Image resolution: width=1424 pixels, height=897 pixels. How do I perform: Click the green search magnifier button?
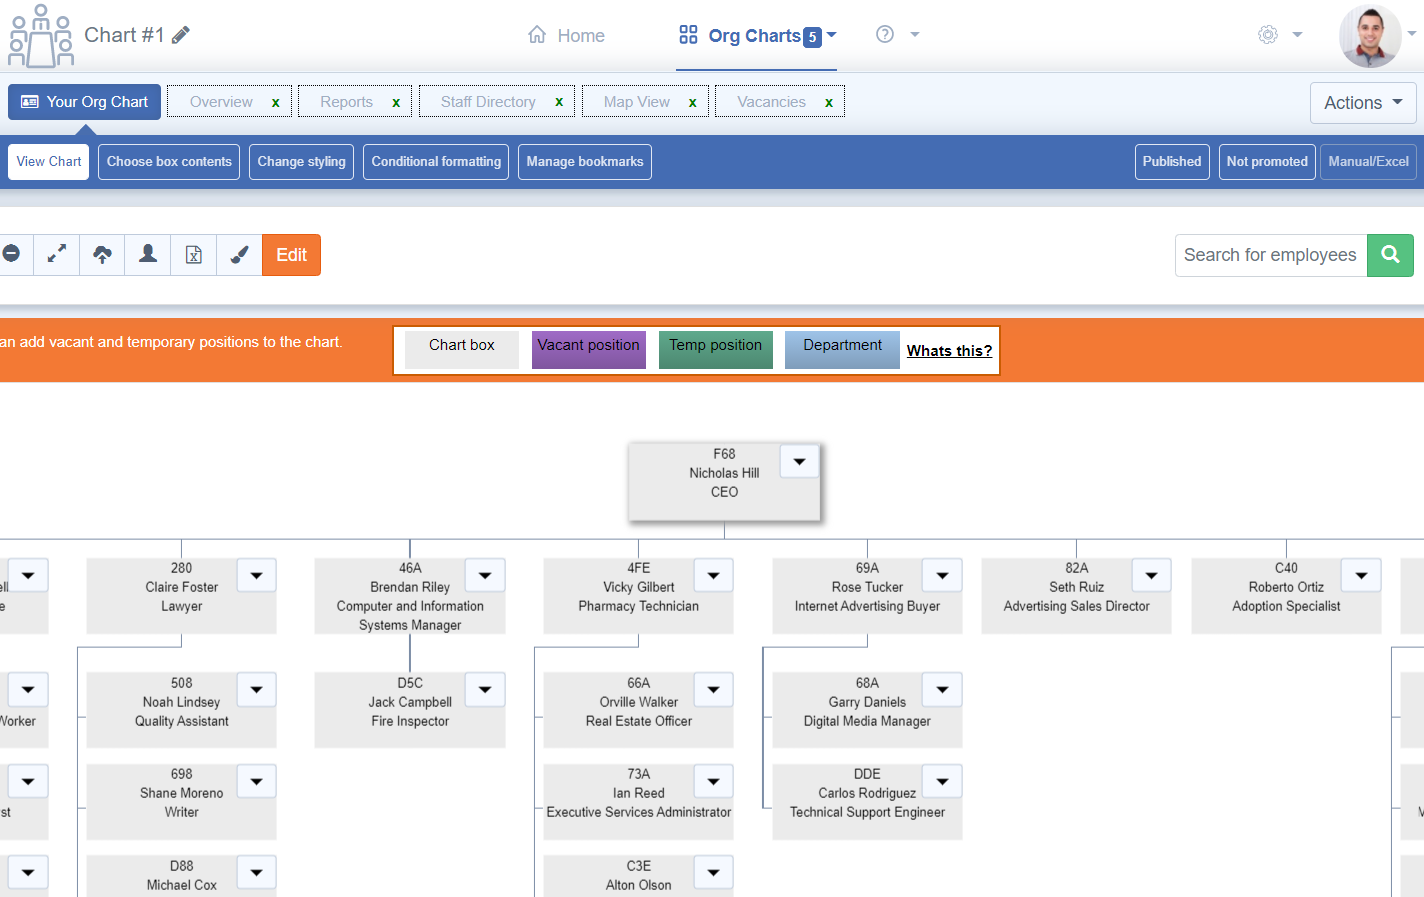pyautogui.click(x=1390, y=255)
